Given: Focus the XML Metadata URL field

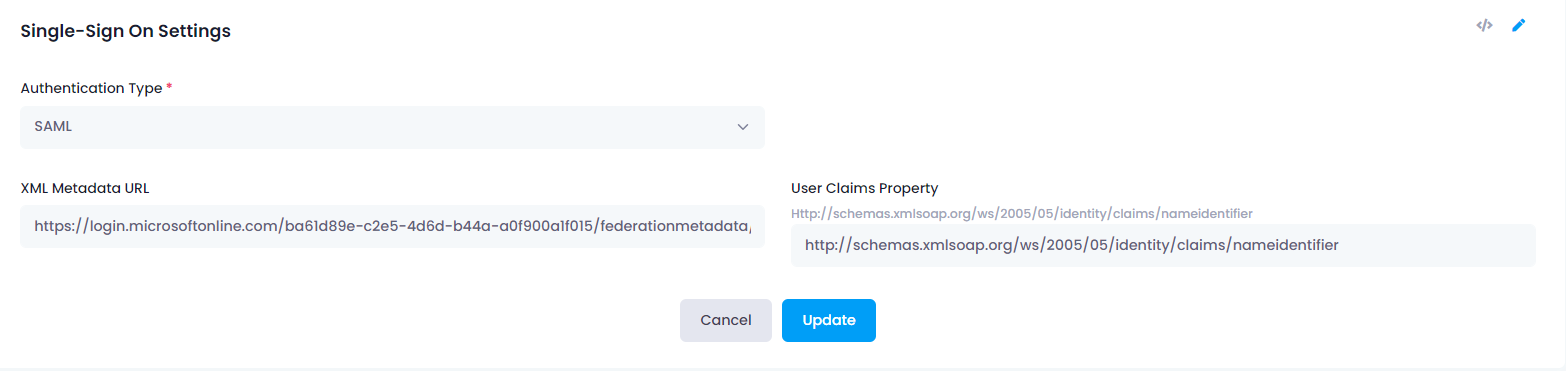Looking at the screenshot, I should coord(392,226).
